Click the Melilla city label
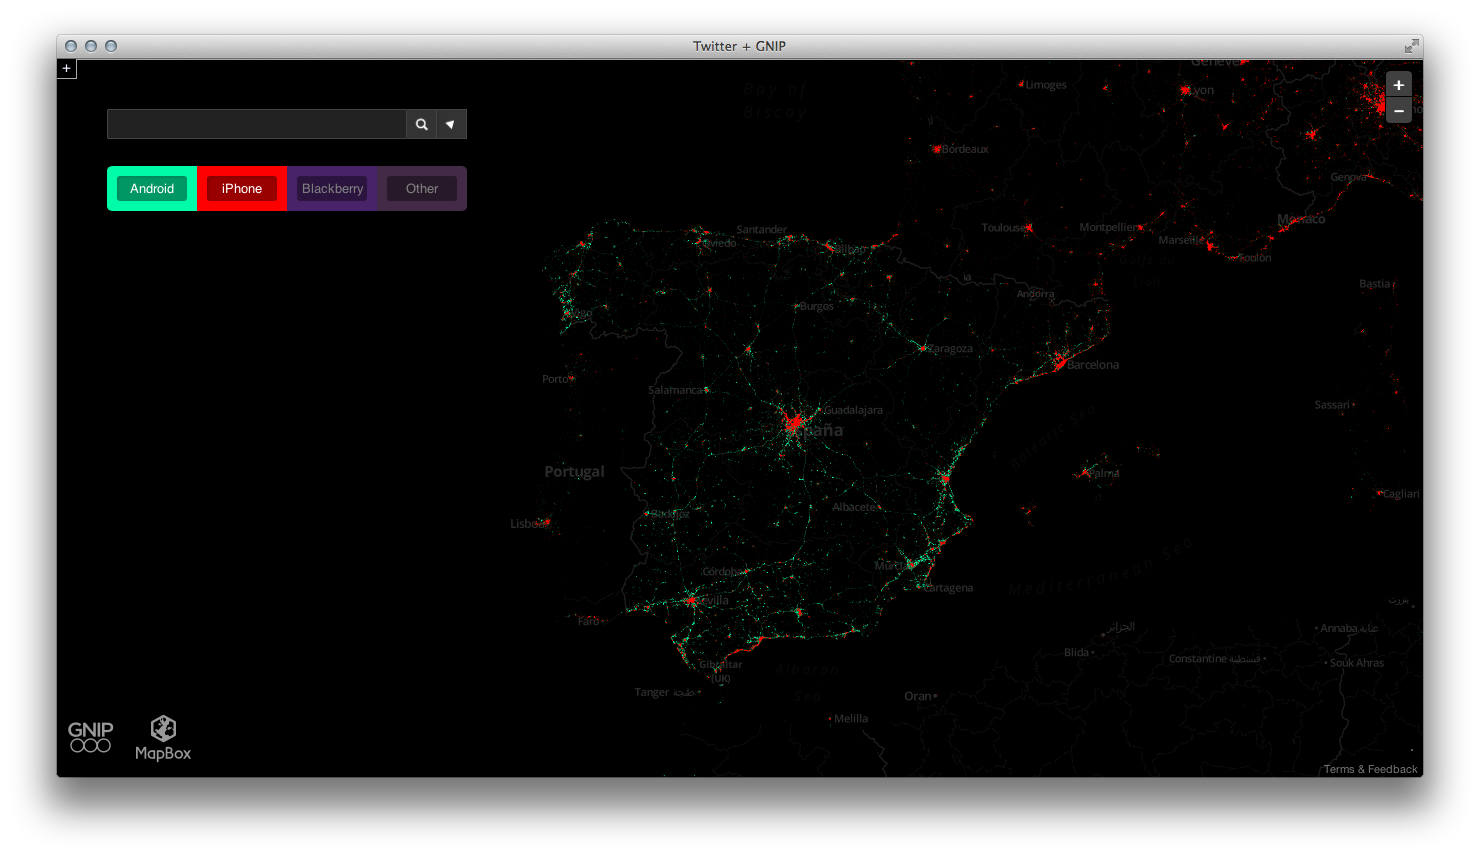 (851, 719)
